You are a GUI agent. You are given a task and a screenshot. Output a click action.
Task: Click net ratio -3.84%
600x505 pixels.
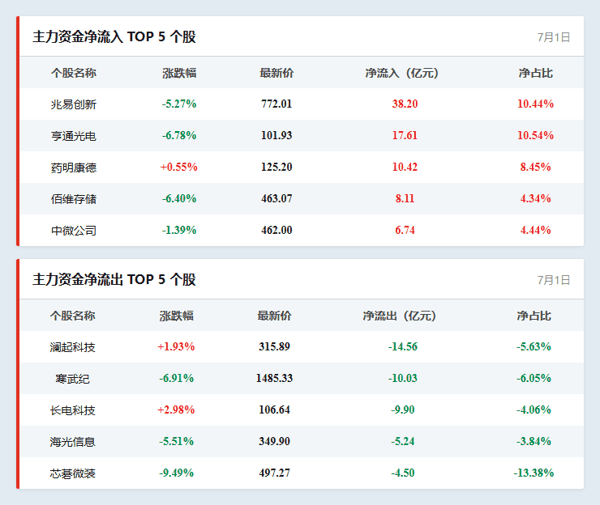tap(534, 441)
